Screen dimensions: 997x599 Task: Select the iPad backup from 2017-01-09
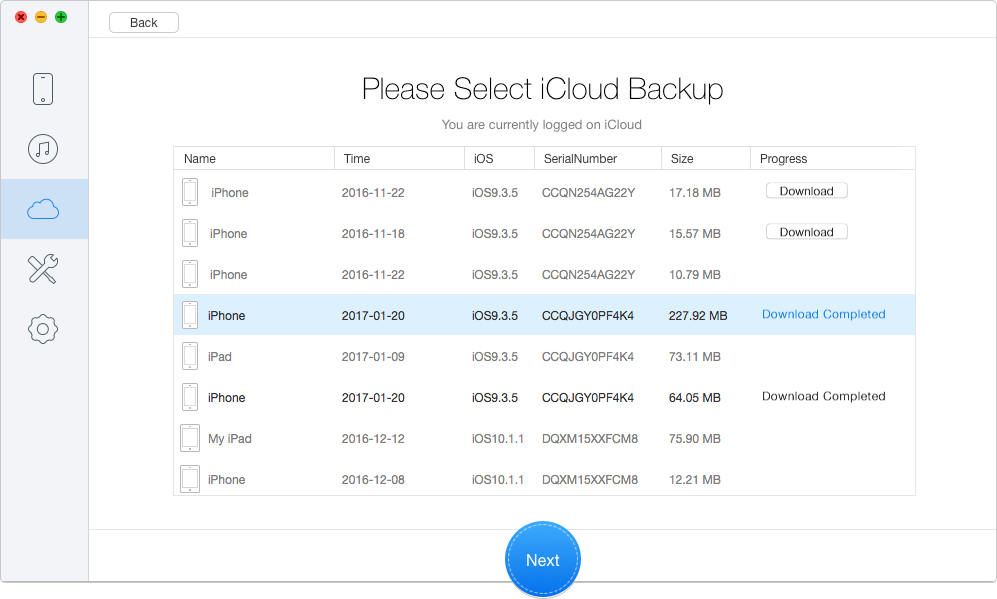pos(544,356)
